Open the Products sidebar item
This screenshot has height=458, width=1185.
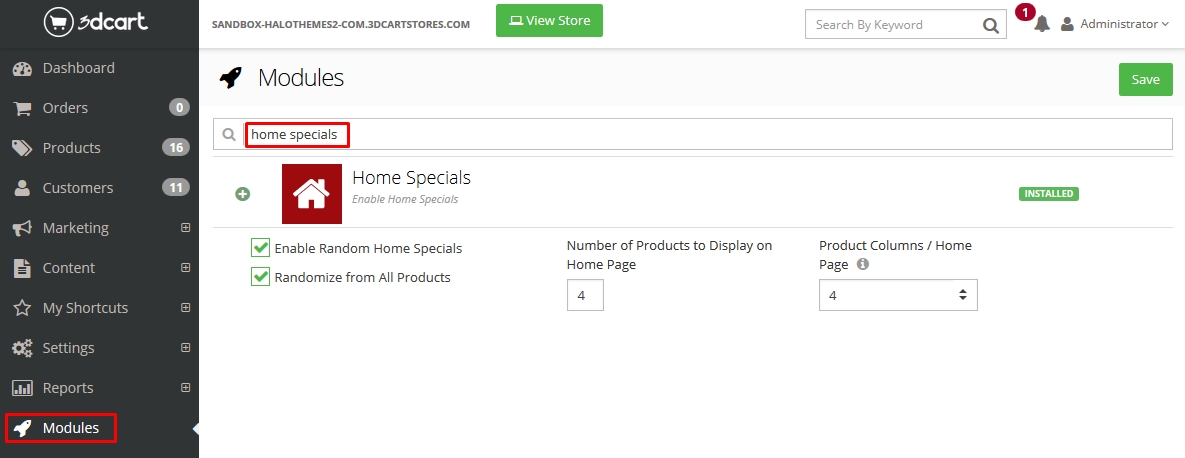[x=72, y=148]
